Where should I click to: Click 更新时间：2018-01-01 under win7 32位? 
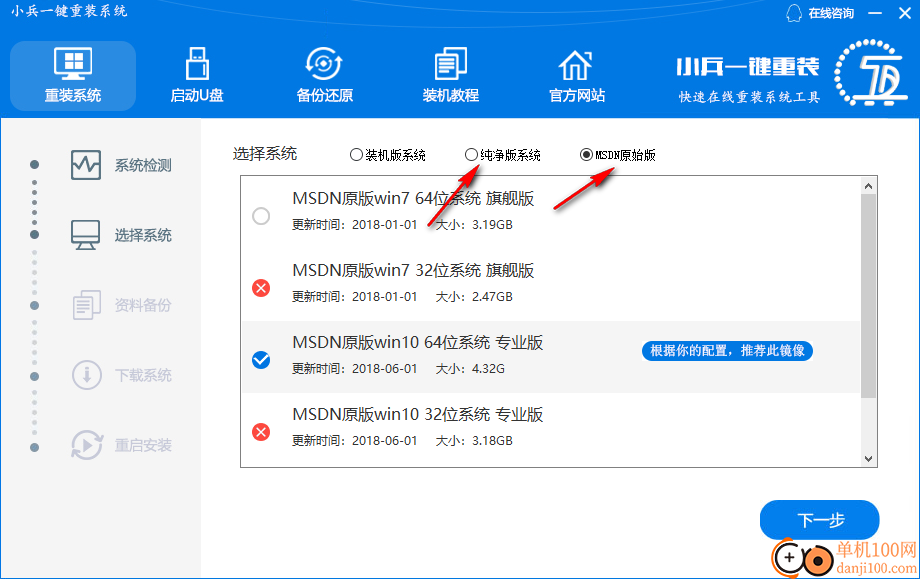coord(354,297)
